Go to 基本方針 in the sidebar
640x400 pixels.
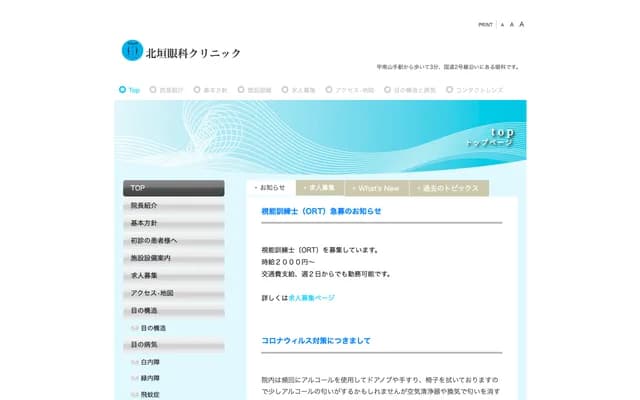[174, 223]
